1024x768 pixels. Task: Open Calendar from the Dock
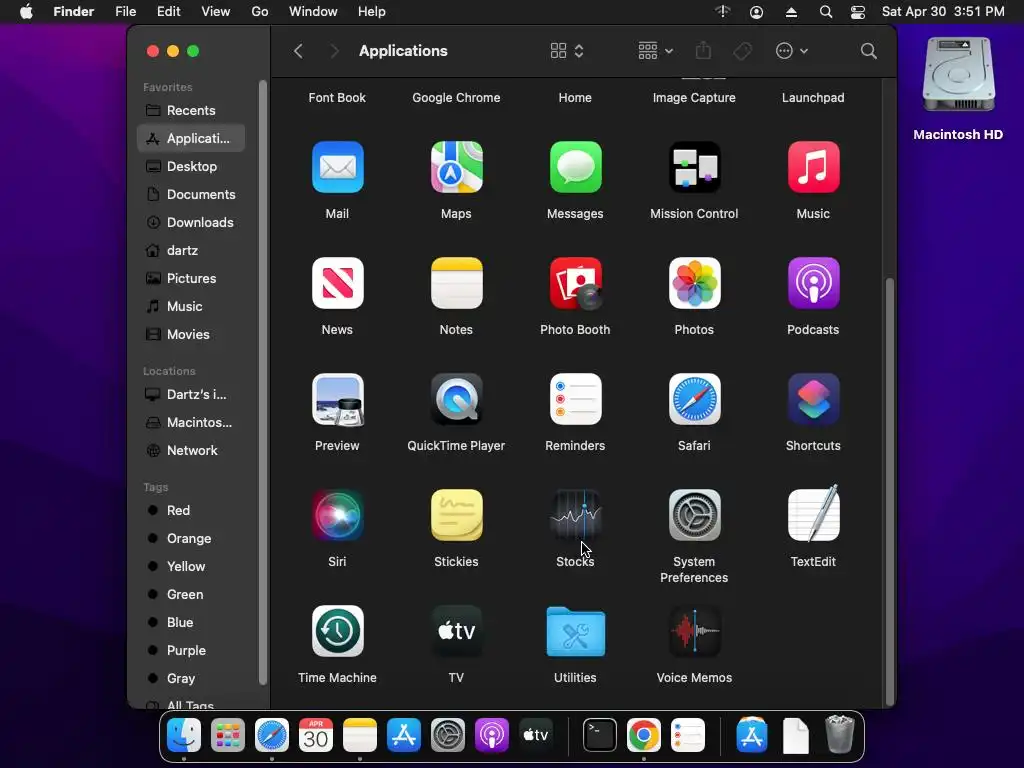click(315, 735)
